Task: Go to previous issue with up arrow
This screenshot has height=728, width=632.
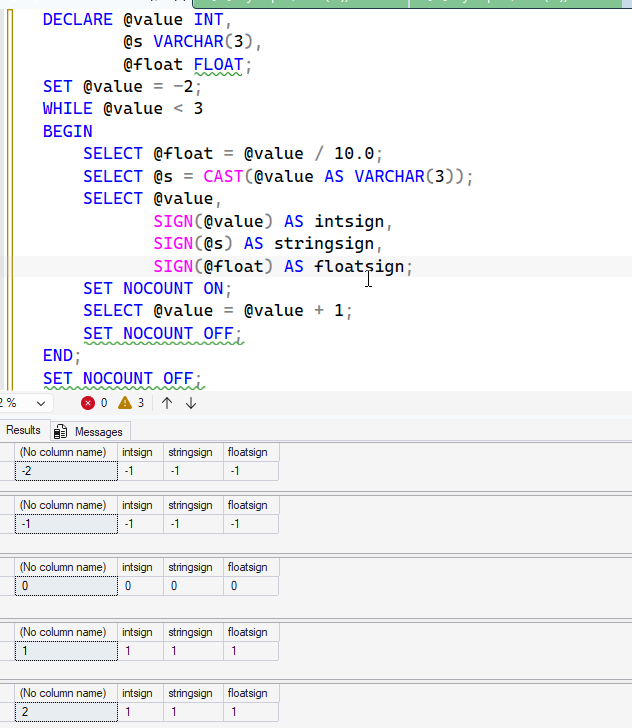Action: (x=167, y=403)
